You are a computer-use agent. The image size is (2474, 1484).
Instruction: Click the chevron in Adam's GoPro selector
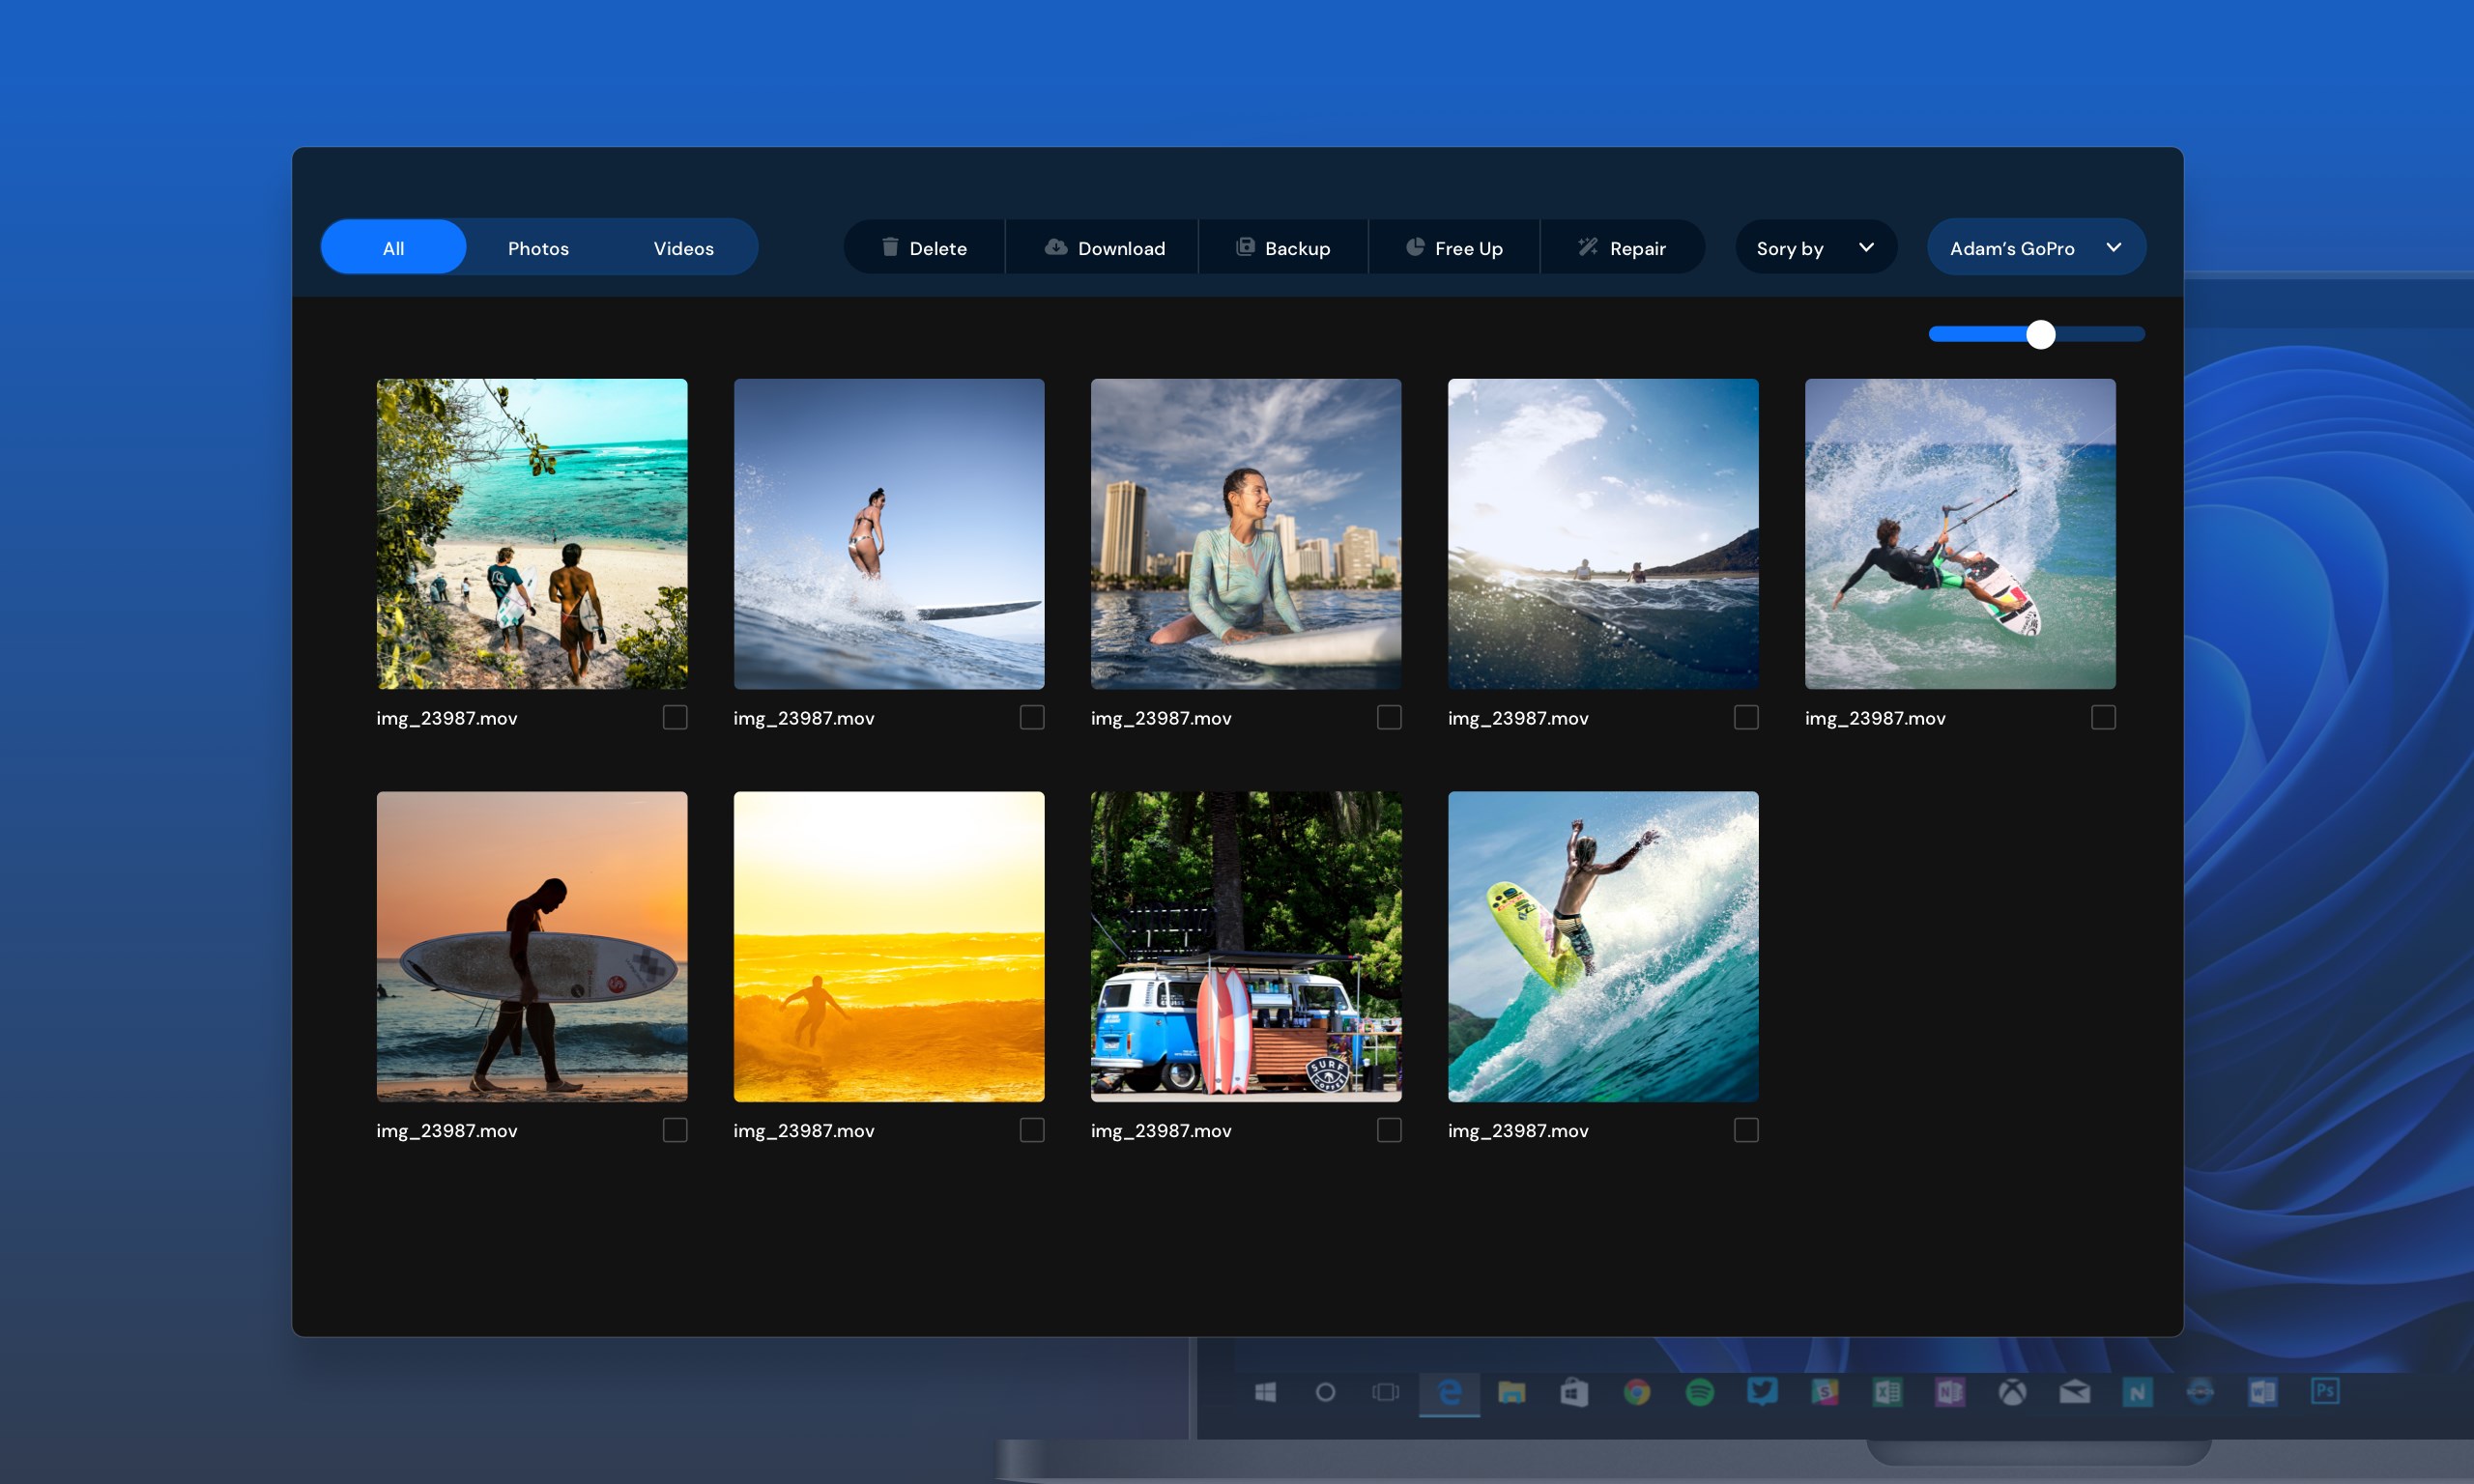point(2113,247)
